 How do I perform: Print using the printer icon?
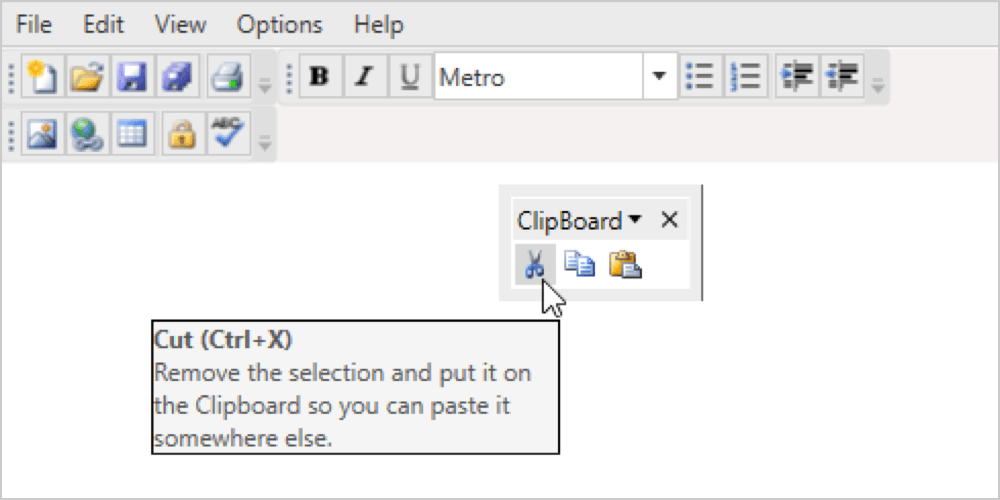[226, 78]
